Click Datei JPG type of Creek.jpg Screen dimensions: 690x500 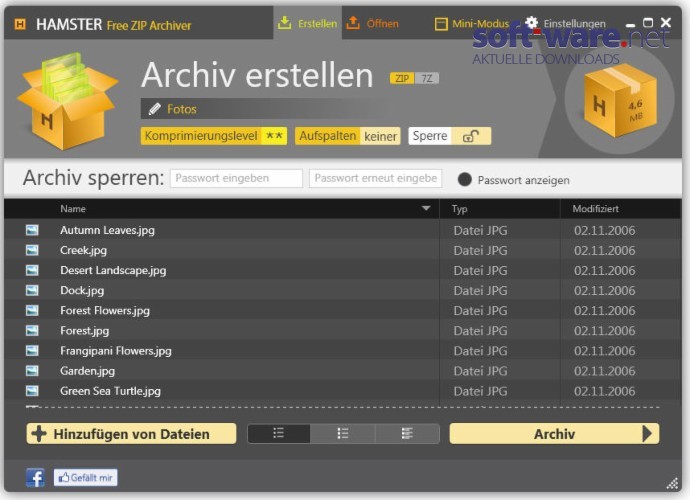pos(481,250)
